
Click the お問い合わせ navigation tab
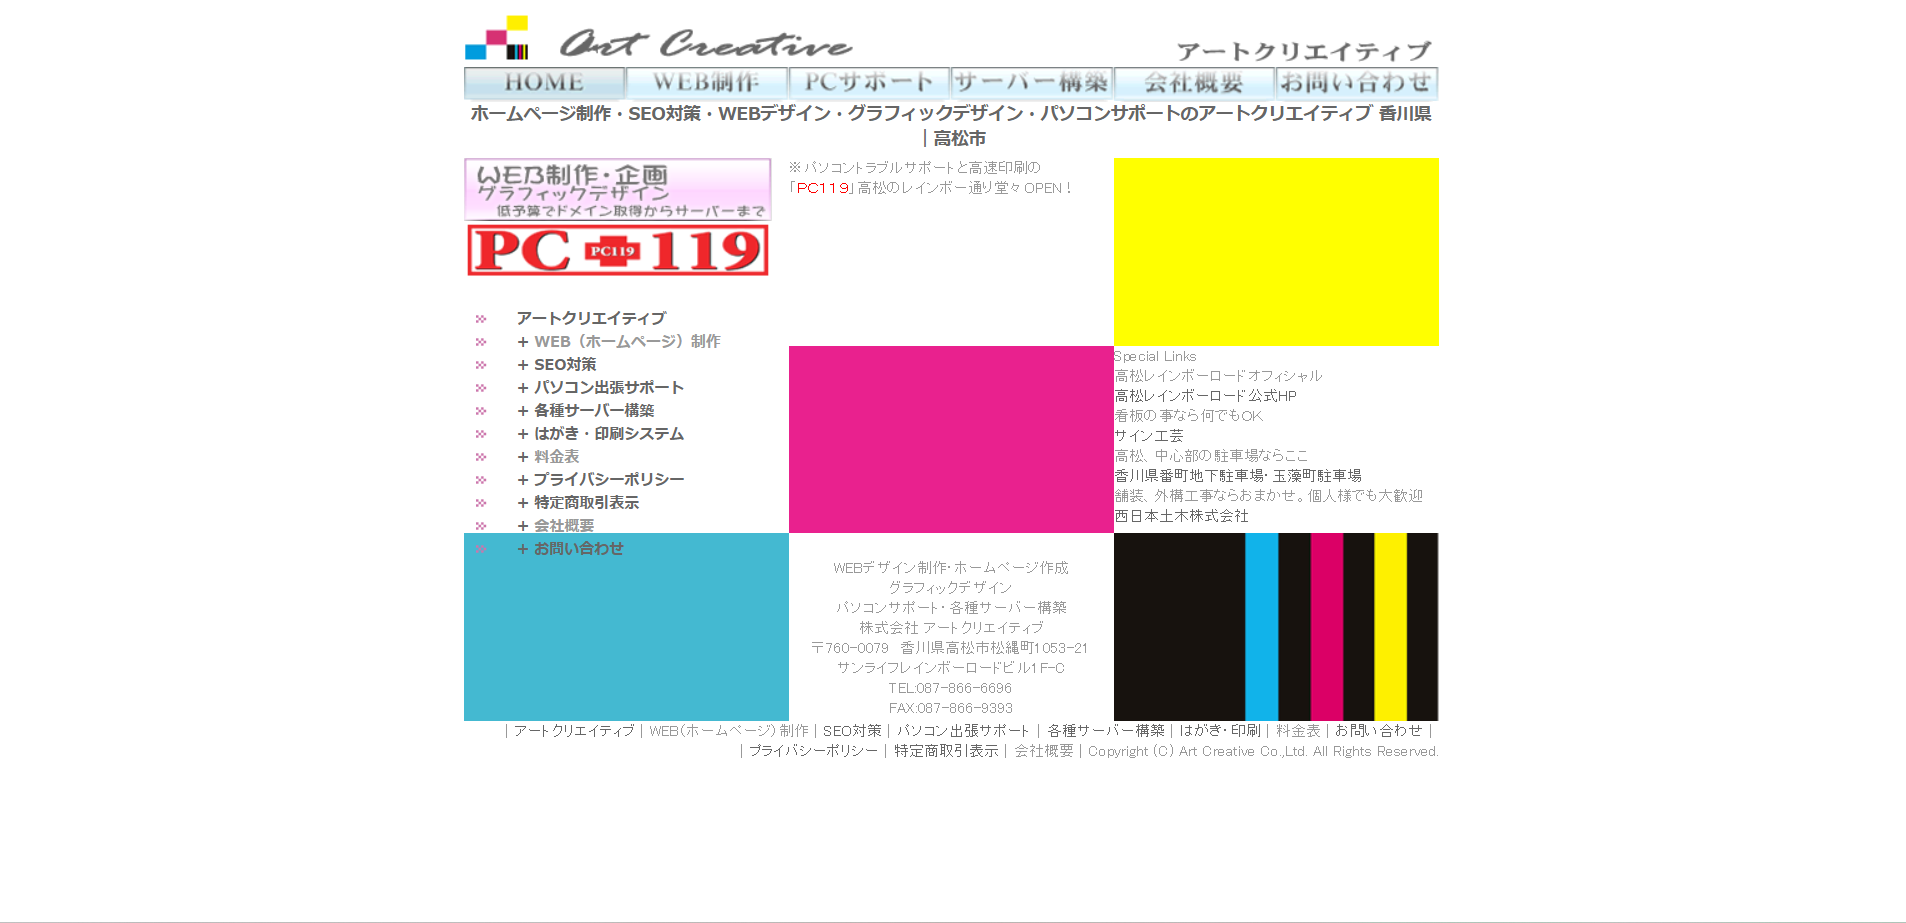[1356, 82]
